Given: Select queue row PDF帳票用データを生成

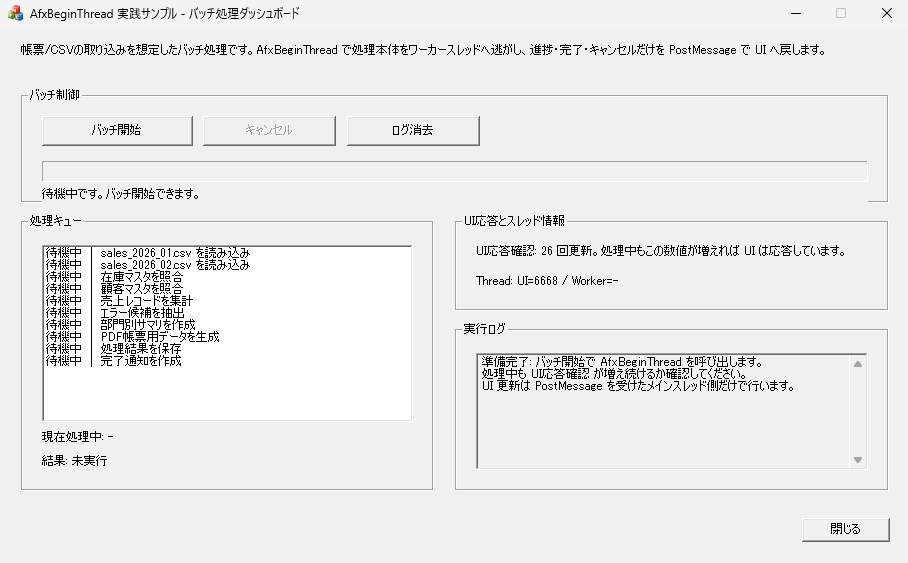Looking at the screenshot, I should (227, 337).
